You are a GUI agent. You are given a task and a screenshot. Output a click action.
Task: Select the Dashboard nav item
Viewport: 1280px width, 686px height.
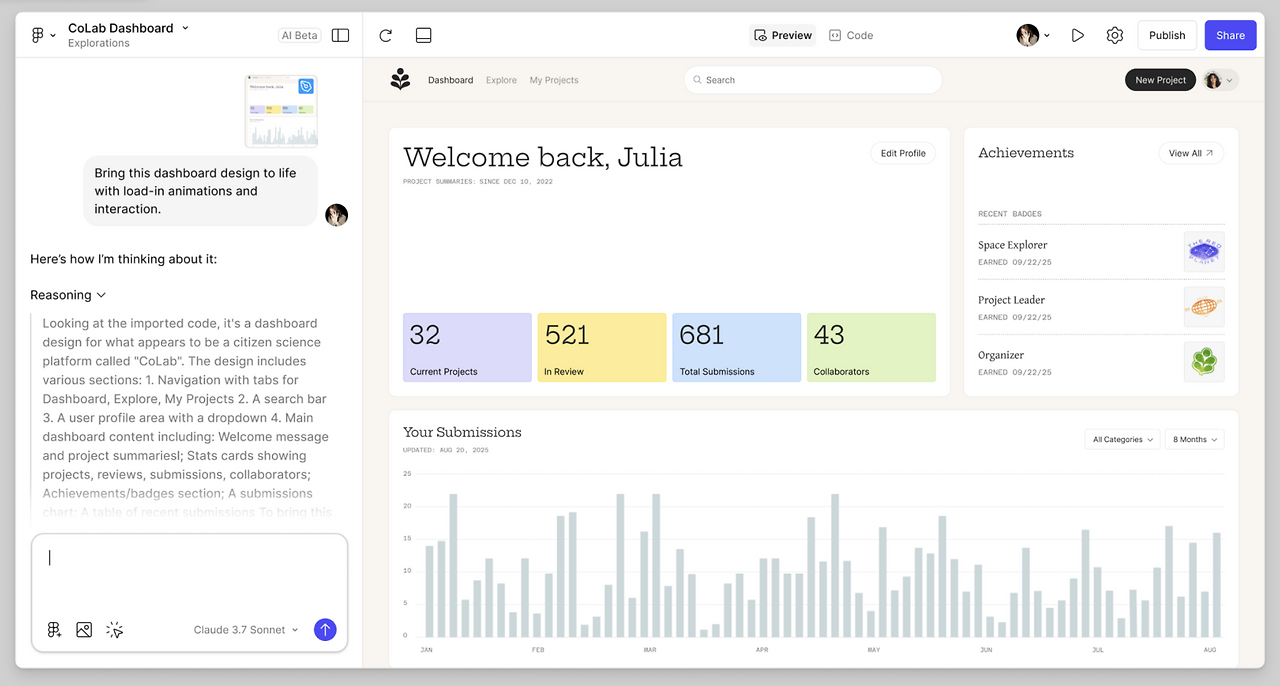[x=450, y=80]
